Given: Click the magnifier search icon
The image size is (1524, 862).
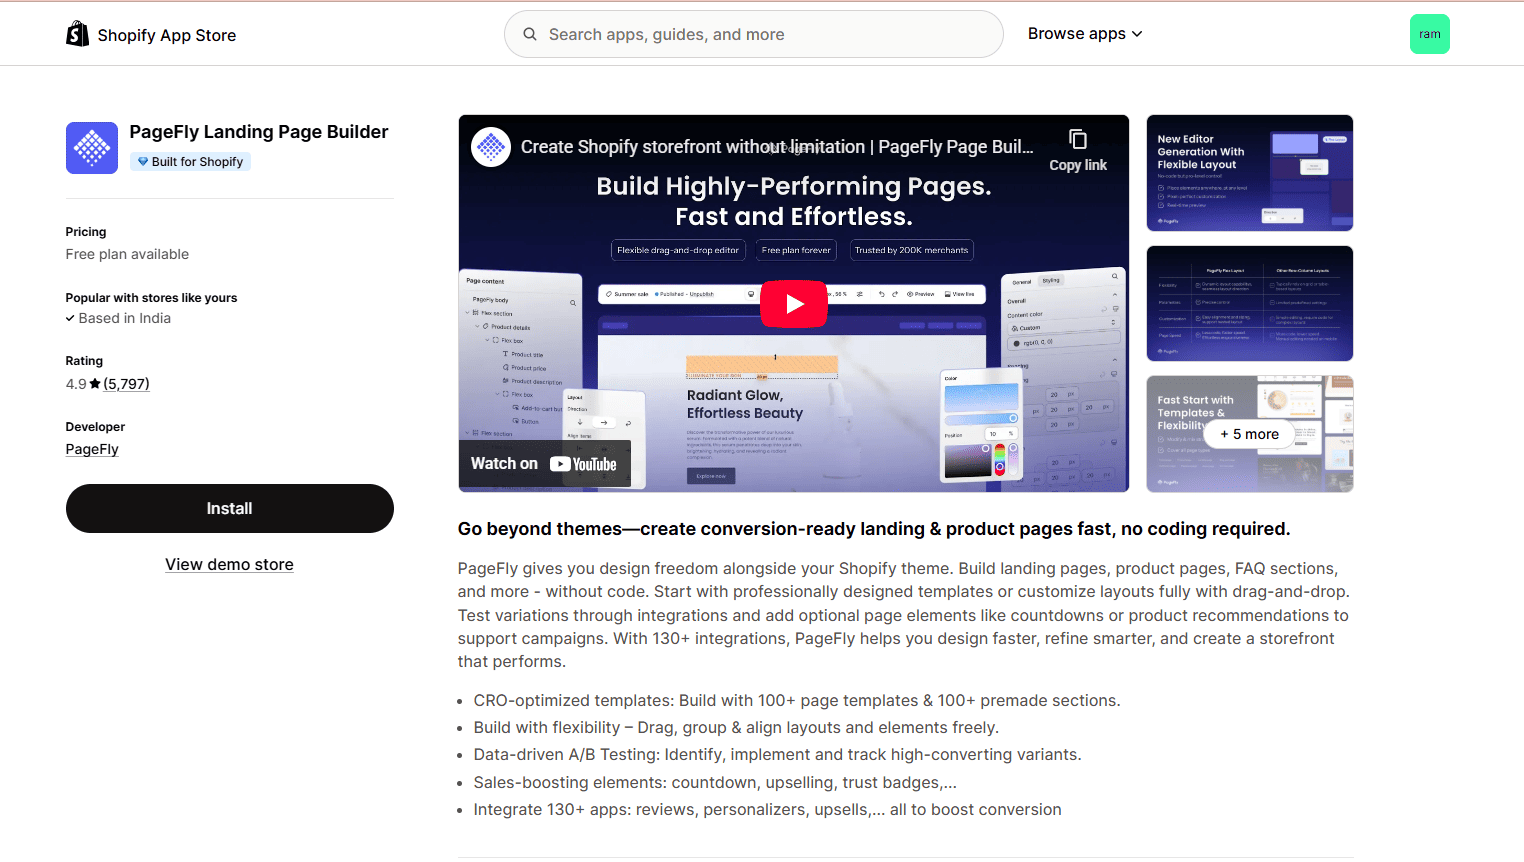Looking at the screenshot, I should (530, 34).
